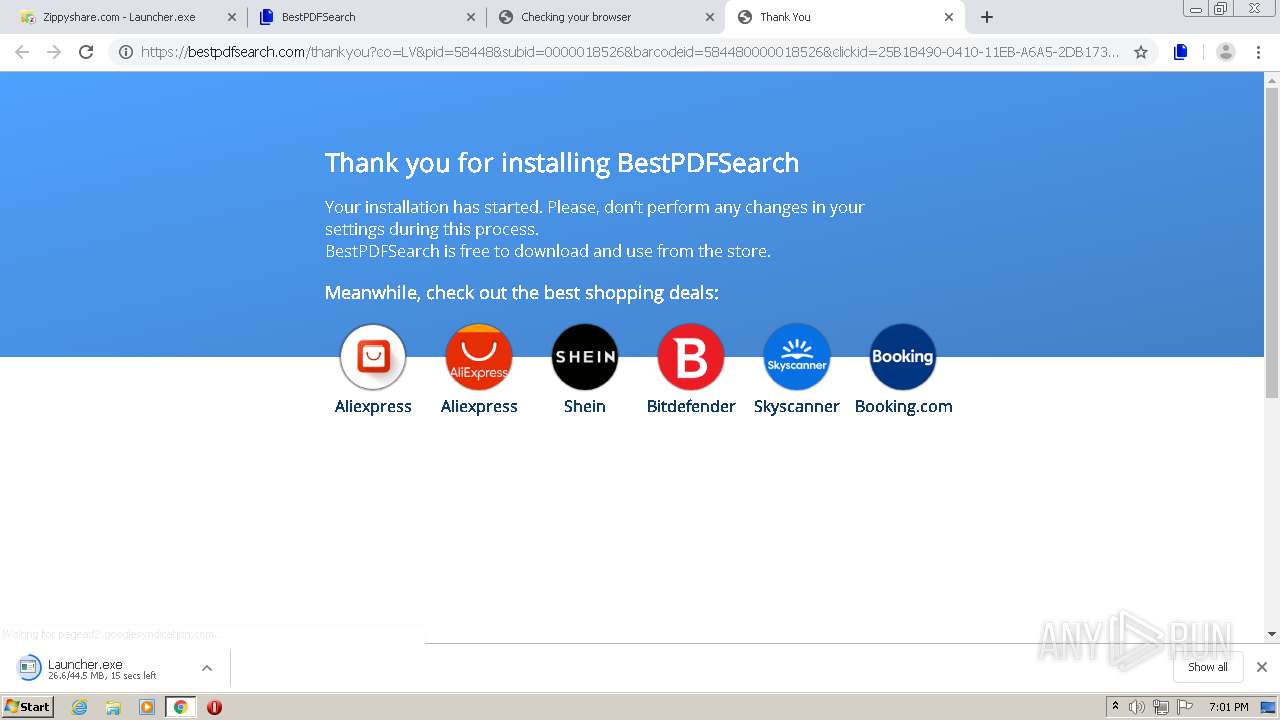This screenshot has width=1280, height=720.
Task: Go forward to the next page
Action: pos(54,52)
